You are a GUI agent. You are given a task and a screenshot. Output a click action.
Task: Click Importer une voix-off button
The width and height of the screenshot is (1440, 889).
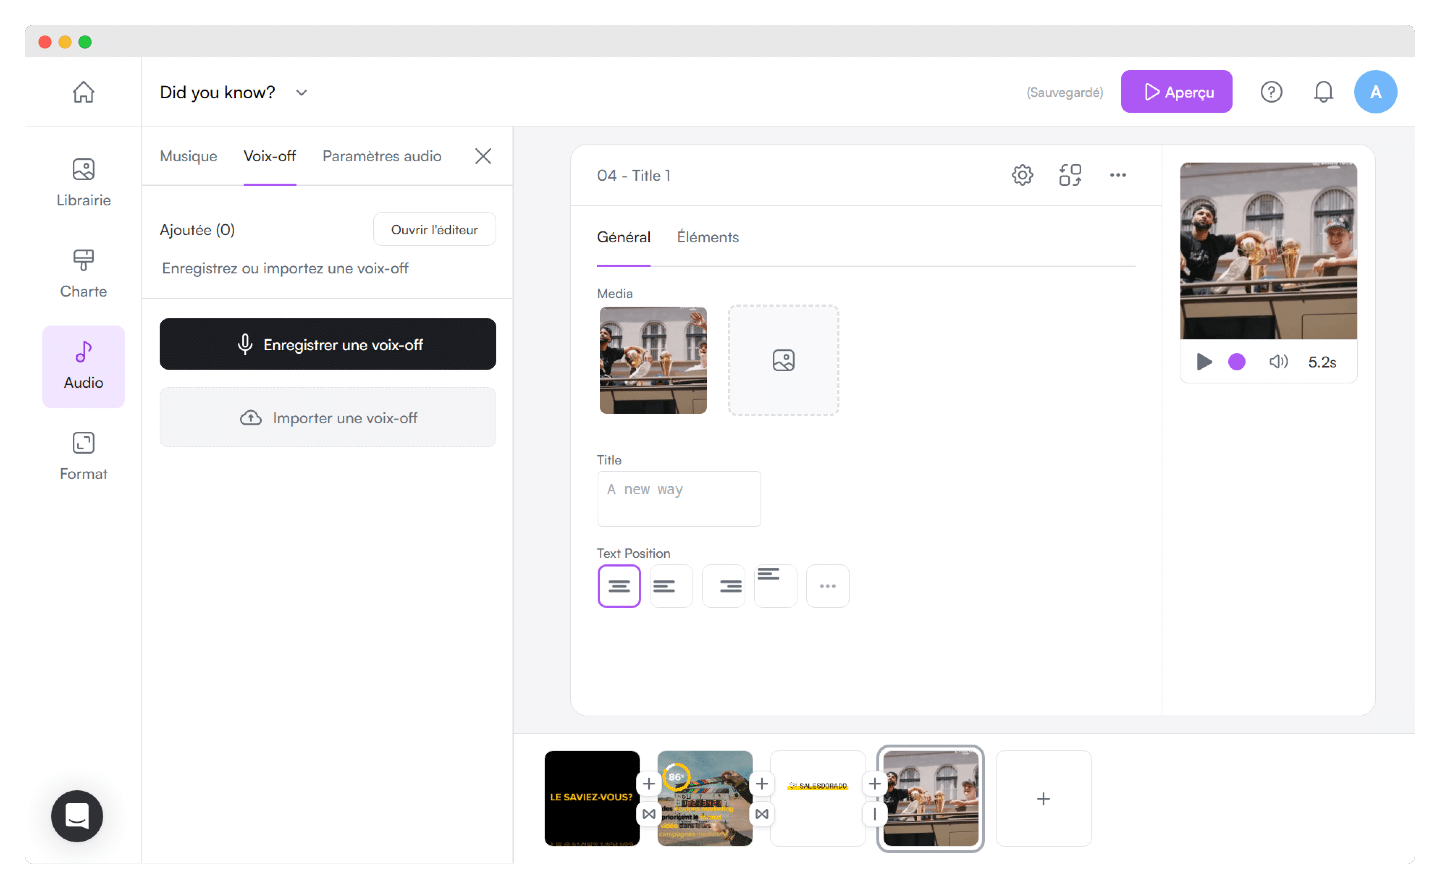[x=328, y=417]
